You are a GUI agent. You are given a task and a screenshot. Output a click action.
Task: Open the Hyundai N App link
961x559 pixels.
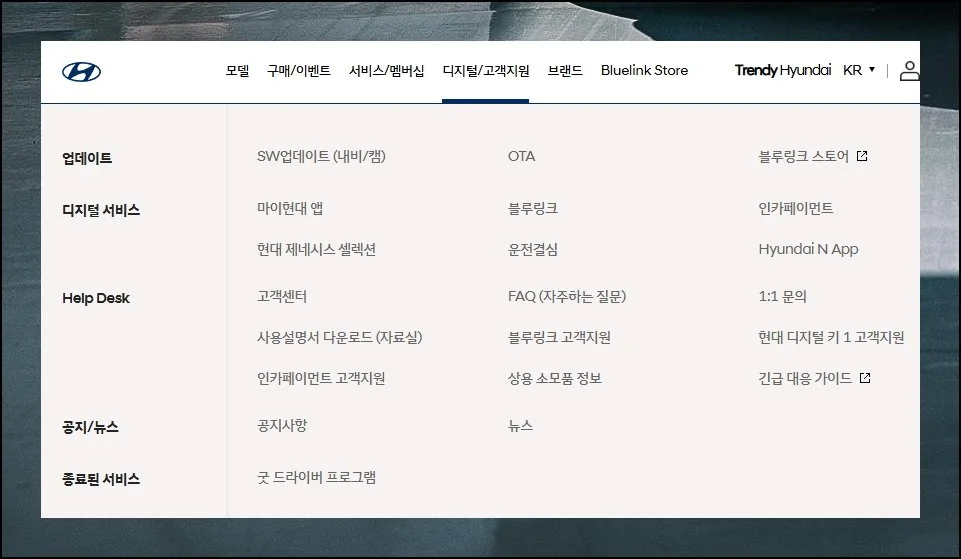[x=808, y=249]
